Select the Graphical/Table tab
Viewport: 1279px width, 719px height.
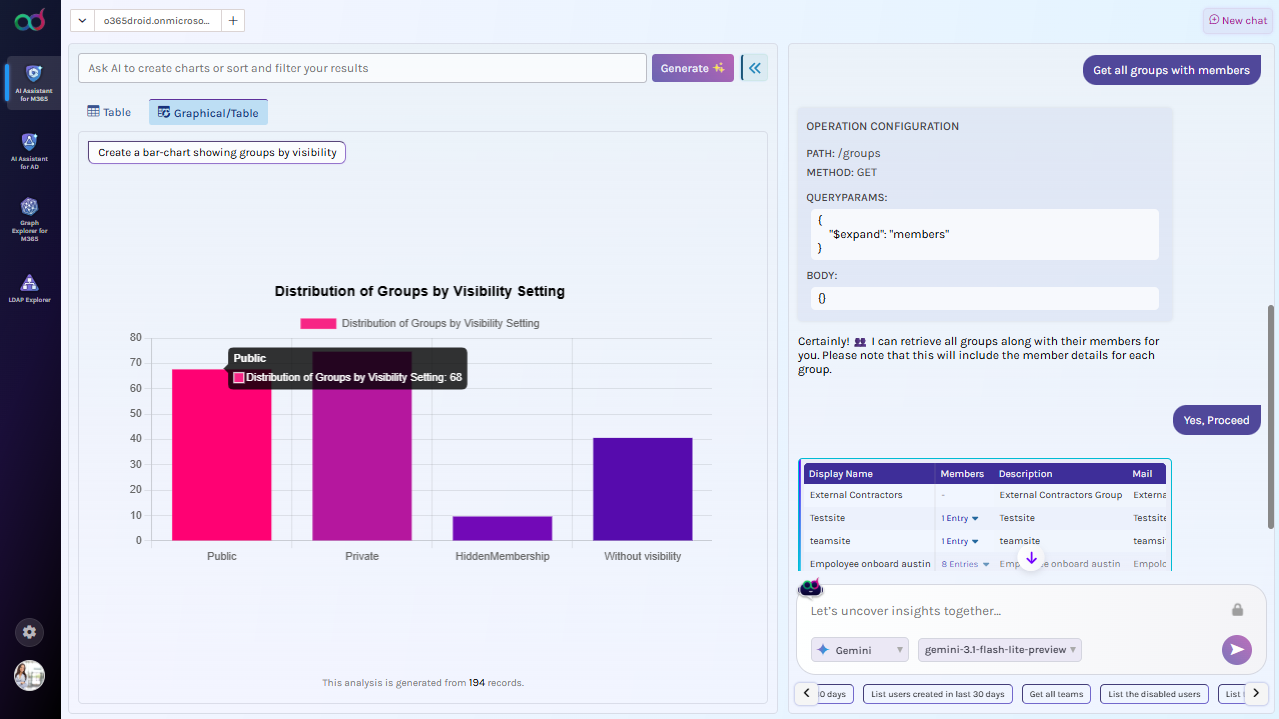pyautogui.click(x=208, y=113)
